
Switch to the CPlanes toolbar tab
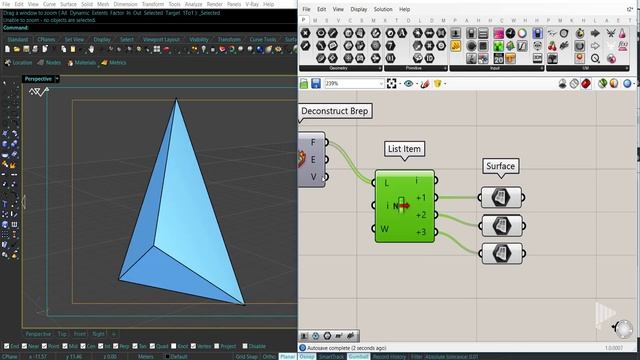click(46, 40)
